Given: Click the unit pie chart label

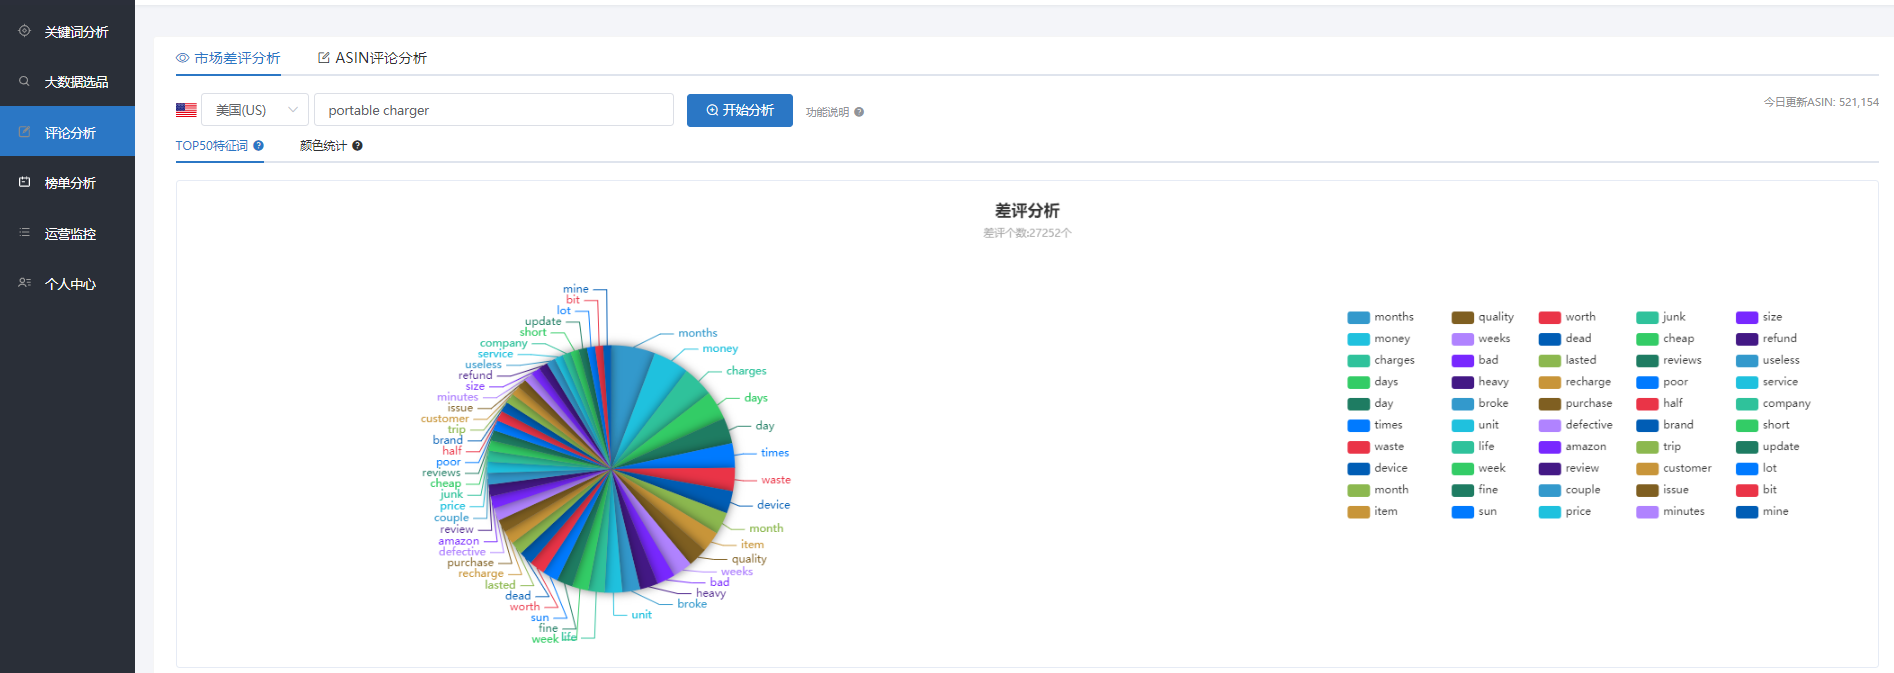Looking at the screenshot, I should pos(641,615).
